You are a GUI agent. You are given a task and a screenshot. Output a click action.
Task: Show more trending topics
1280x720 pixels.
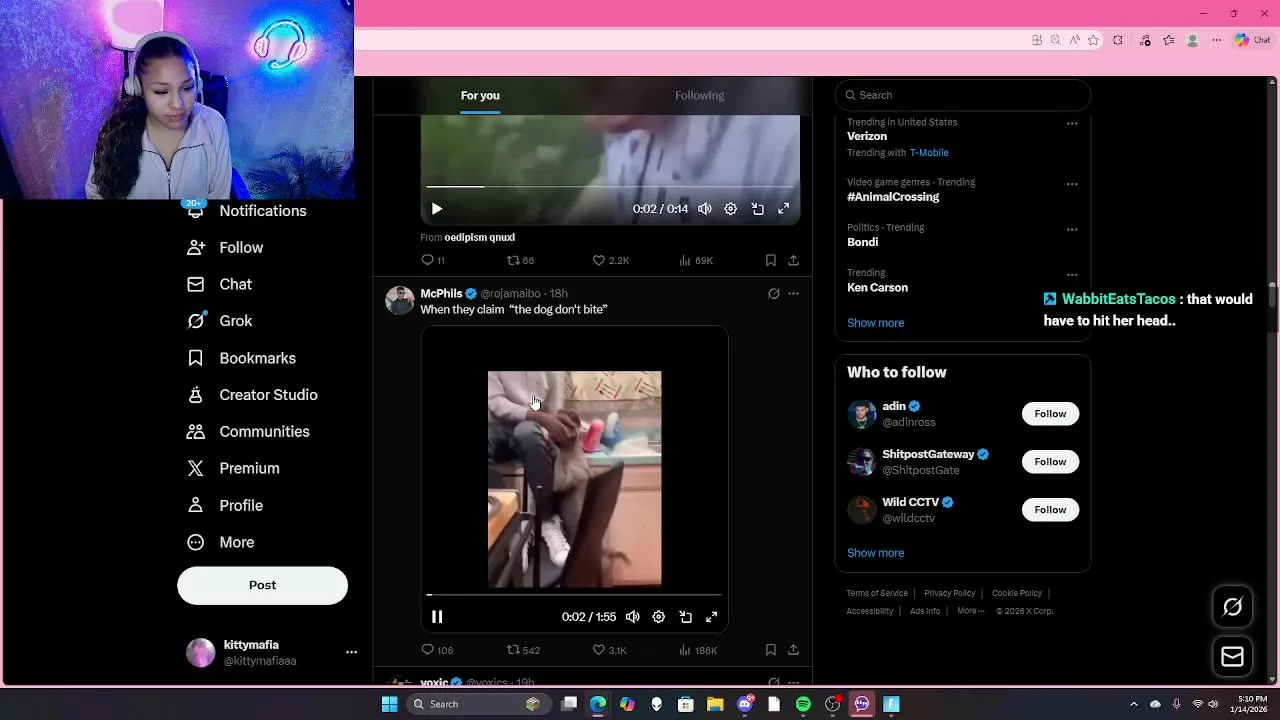click(x=876, y=323)
